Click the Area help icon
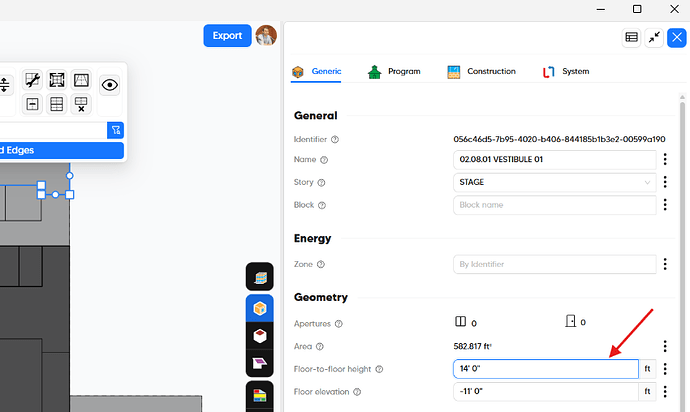 319,347
